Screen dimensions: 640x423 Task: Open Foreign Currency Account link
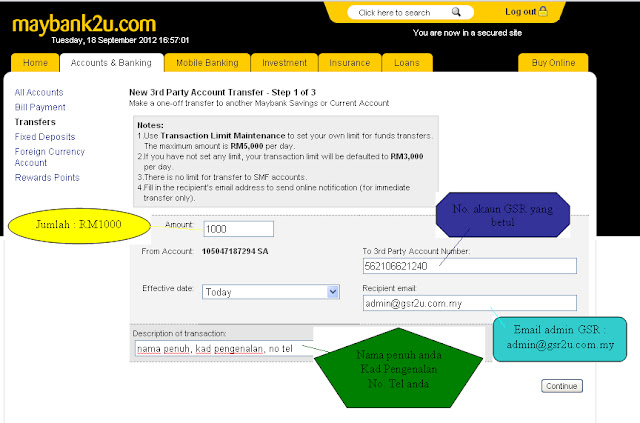[49, 157]
